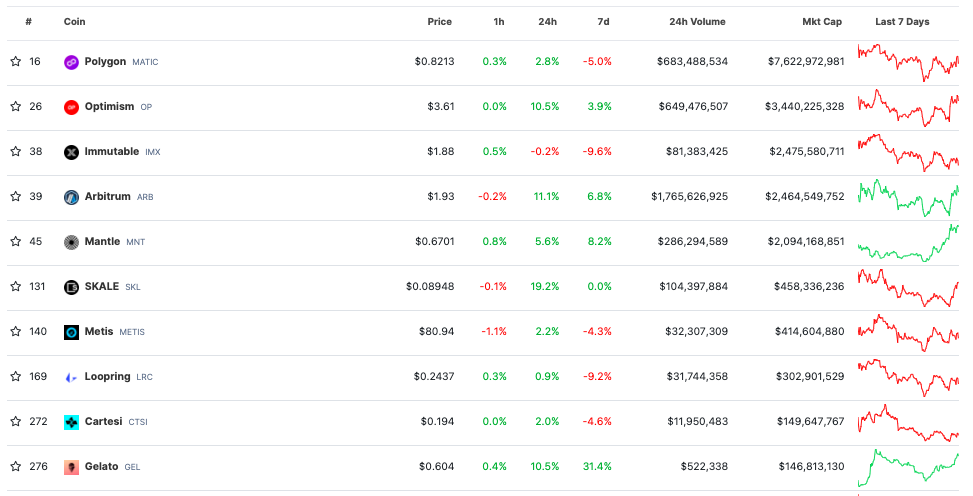
Task: Click the Metis logo icon
Action: pos(71,332)
